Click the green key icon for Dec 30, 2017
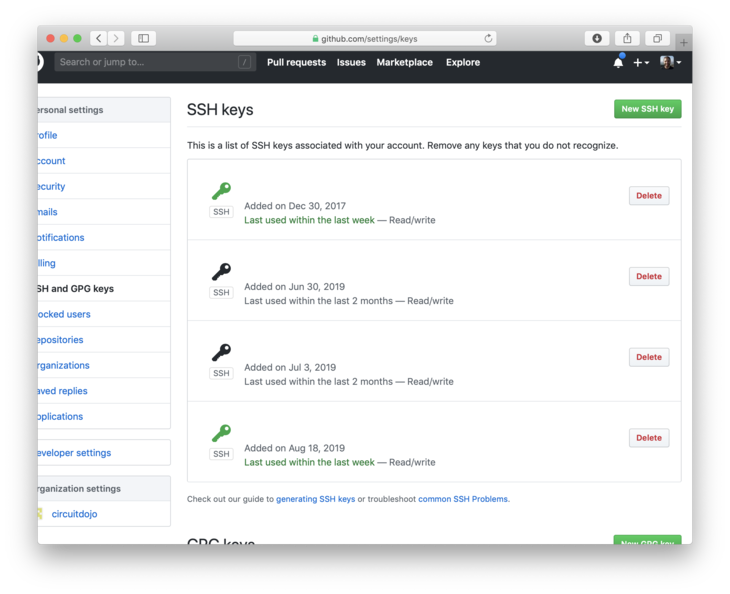This screenshot has height=594, width=730. [222, 190]
